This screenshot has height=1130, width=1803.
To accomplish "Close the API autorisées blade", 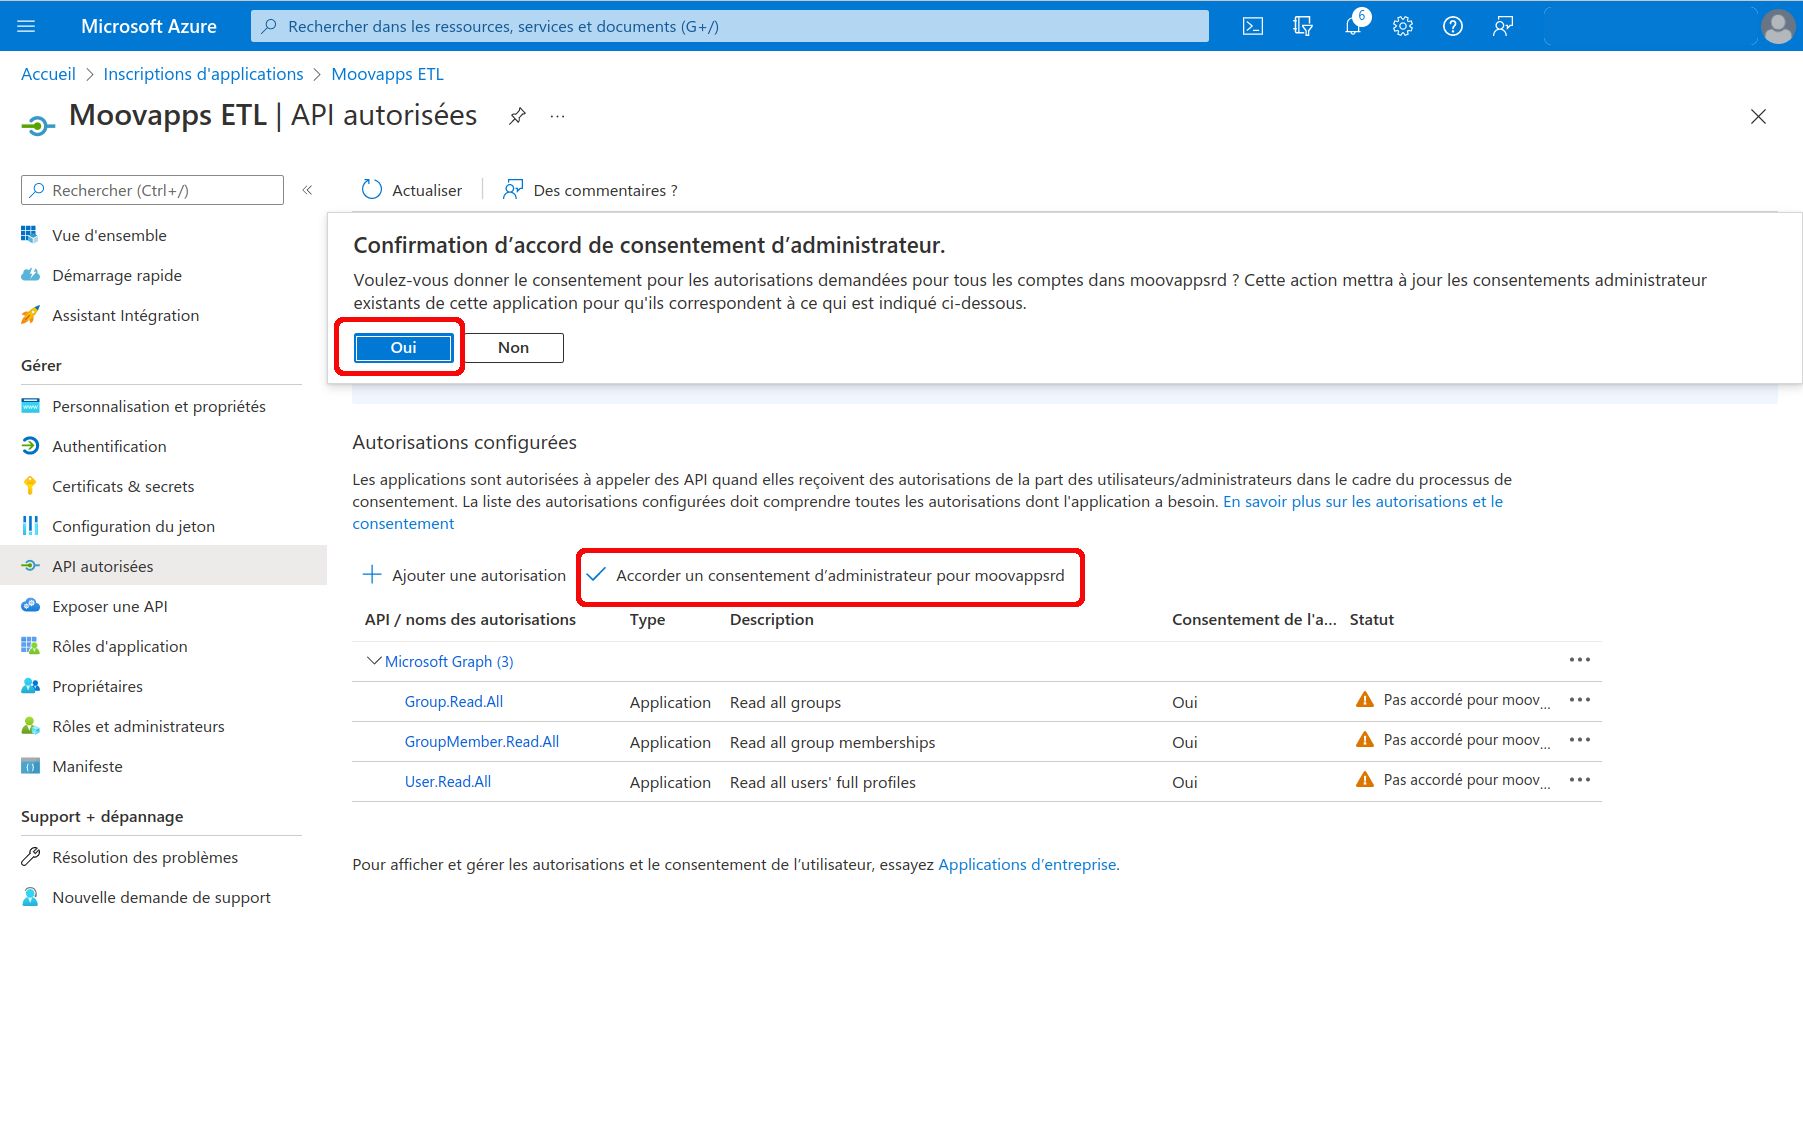I will click(x=1758, y=116).
